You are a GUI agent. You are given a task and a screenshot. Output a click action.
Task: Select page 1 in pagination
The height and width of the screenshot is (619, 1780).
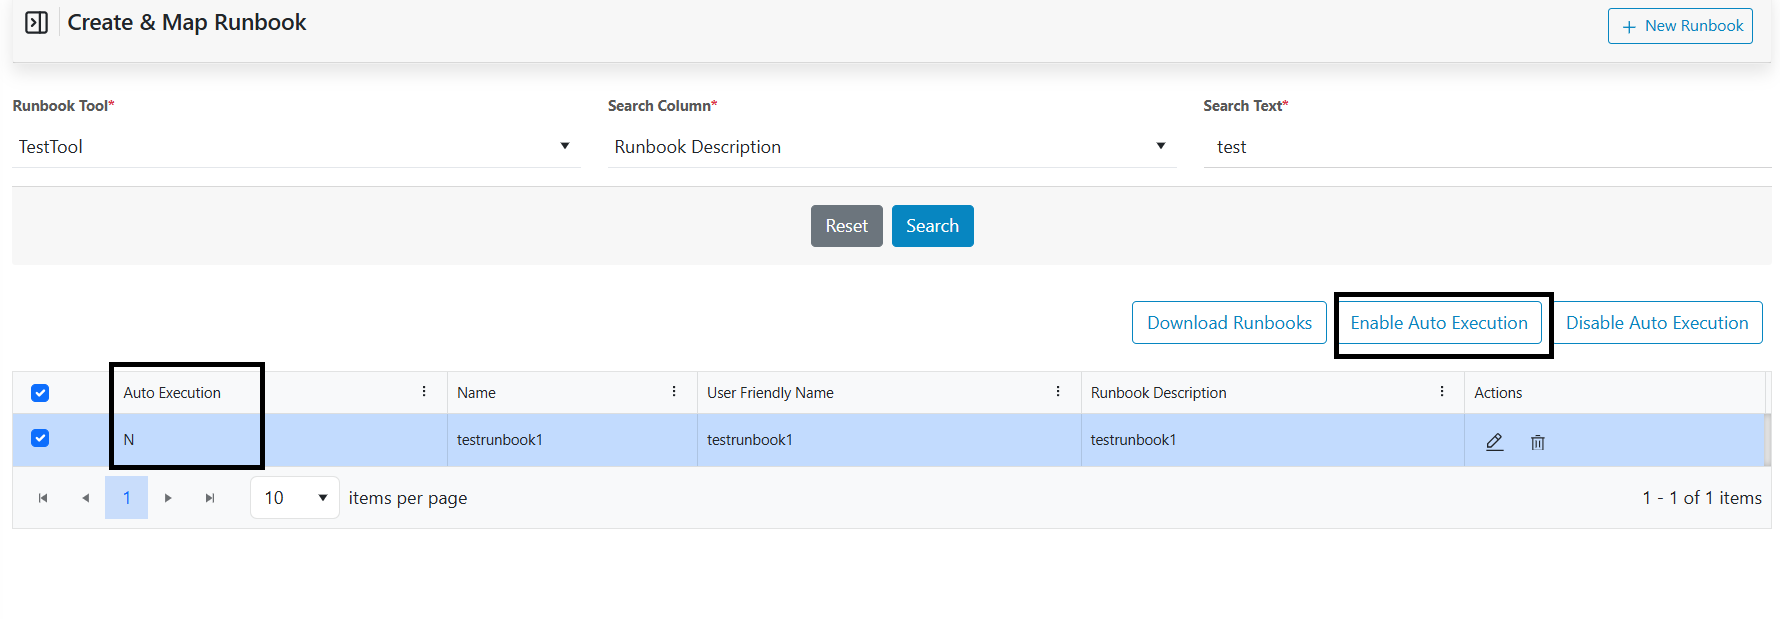(x=126, y=498)
